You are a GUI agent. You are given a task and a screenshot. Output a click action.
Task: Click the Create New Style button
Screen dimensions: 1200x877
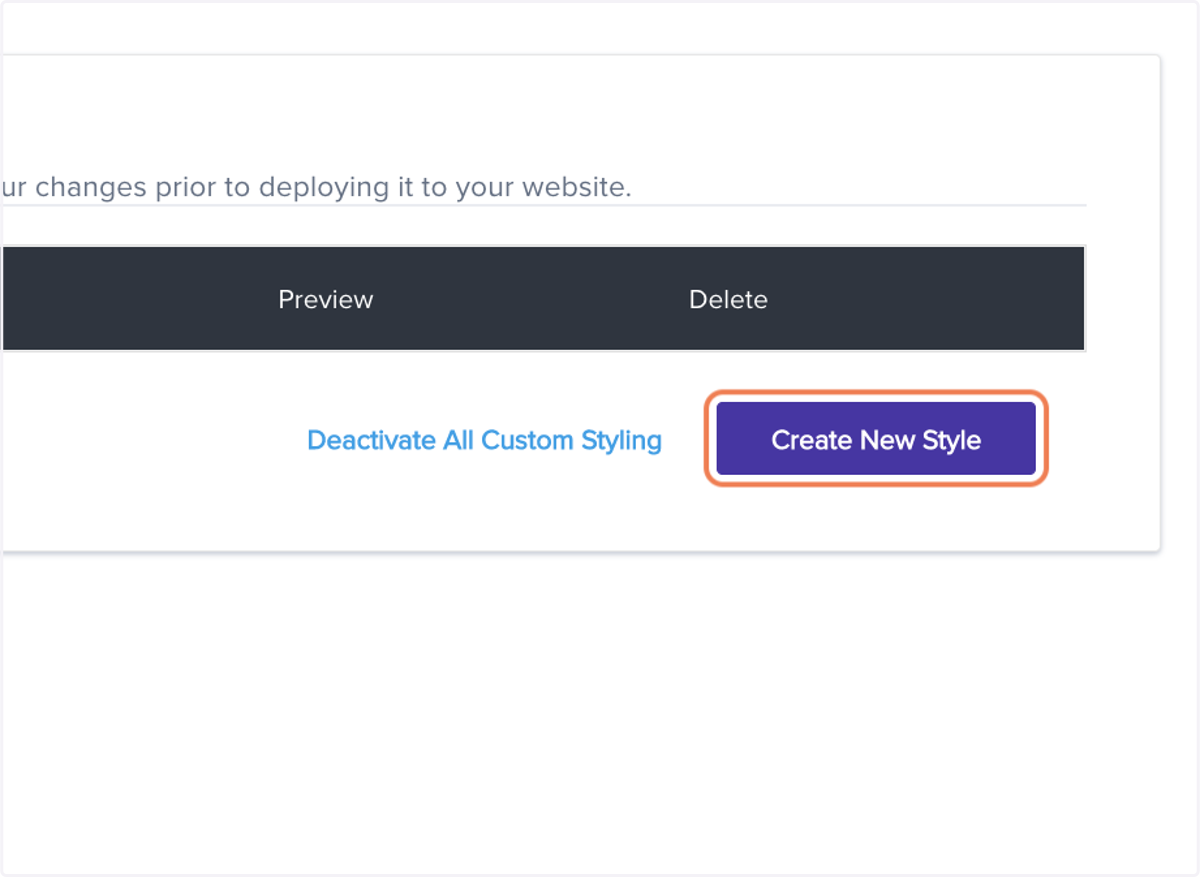876,439
